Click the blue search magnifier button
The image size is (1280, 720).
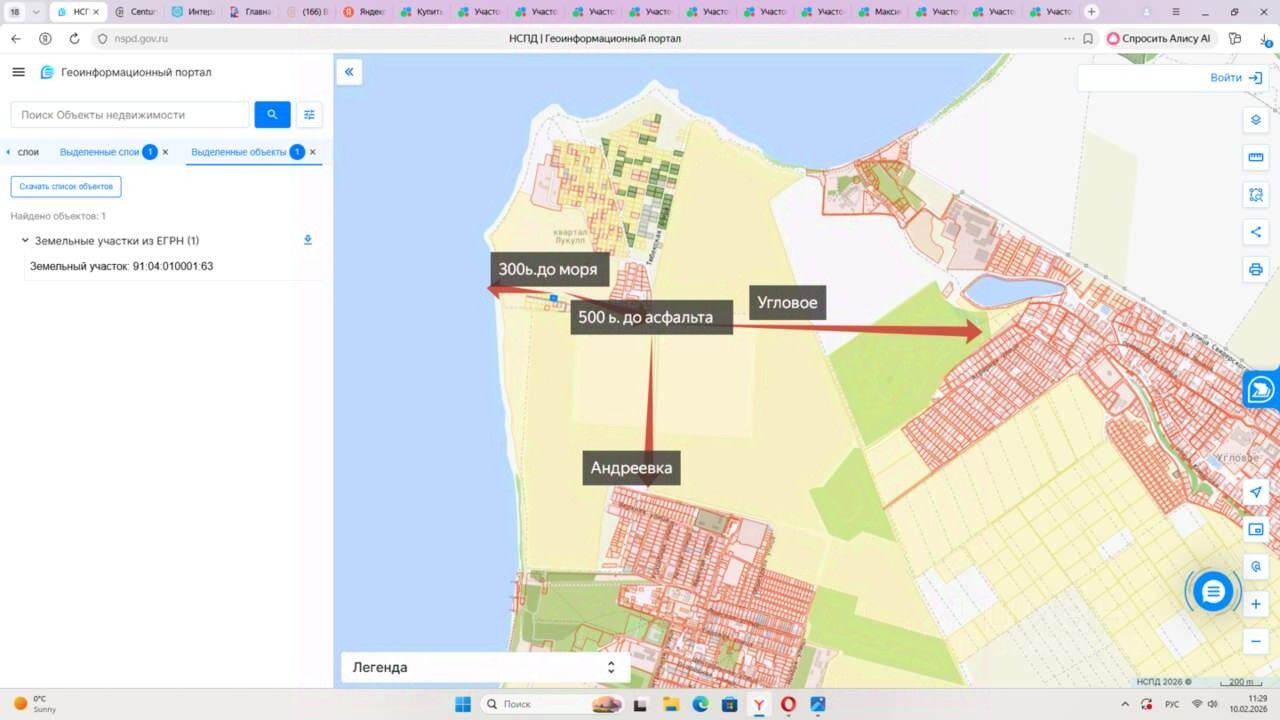(272, 114)
